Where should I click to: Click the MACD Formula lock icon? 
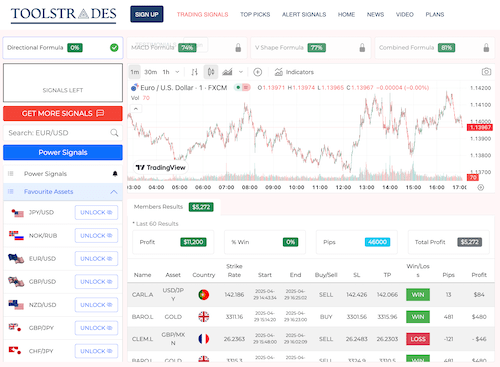click(x=238, y=48)
